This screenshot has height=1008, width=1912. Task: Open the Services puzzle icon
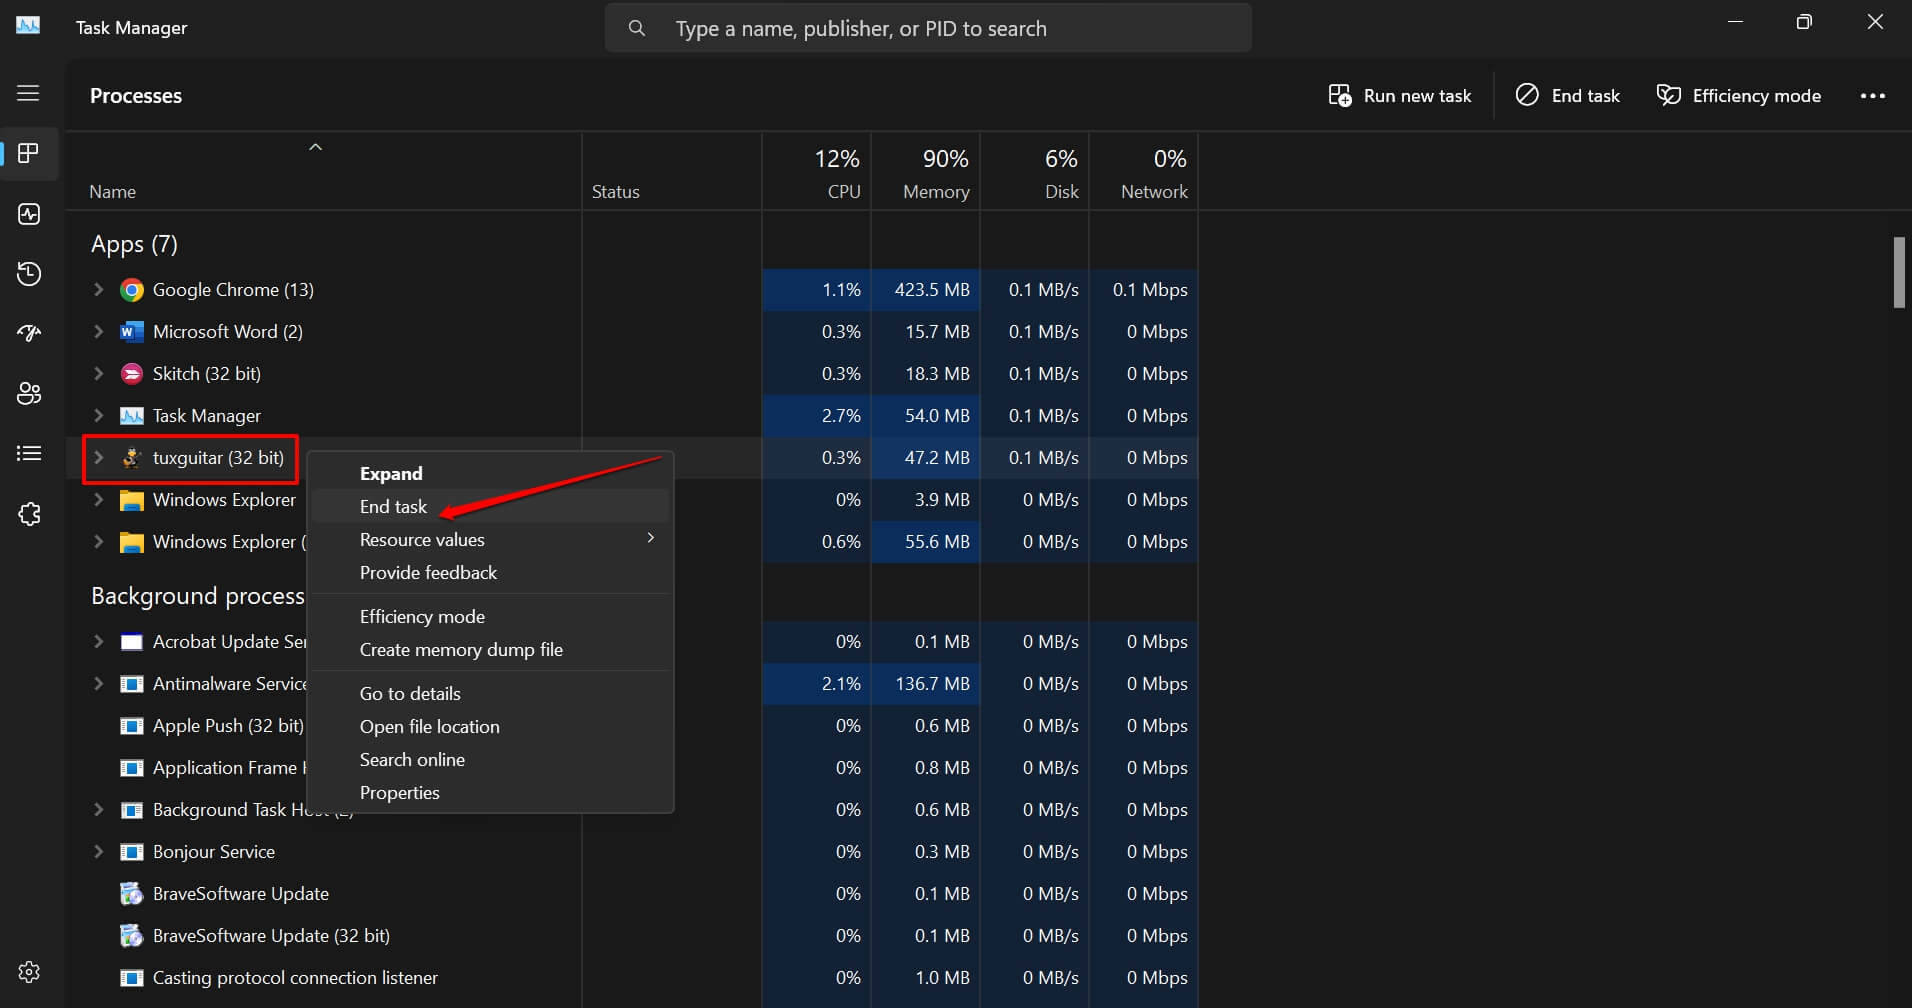click(29, 514)
